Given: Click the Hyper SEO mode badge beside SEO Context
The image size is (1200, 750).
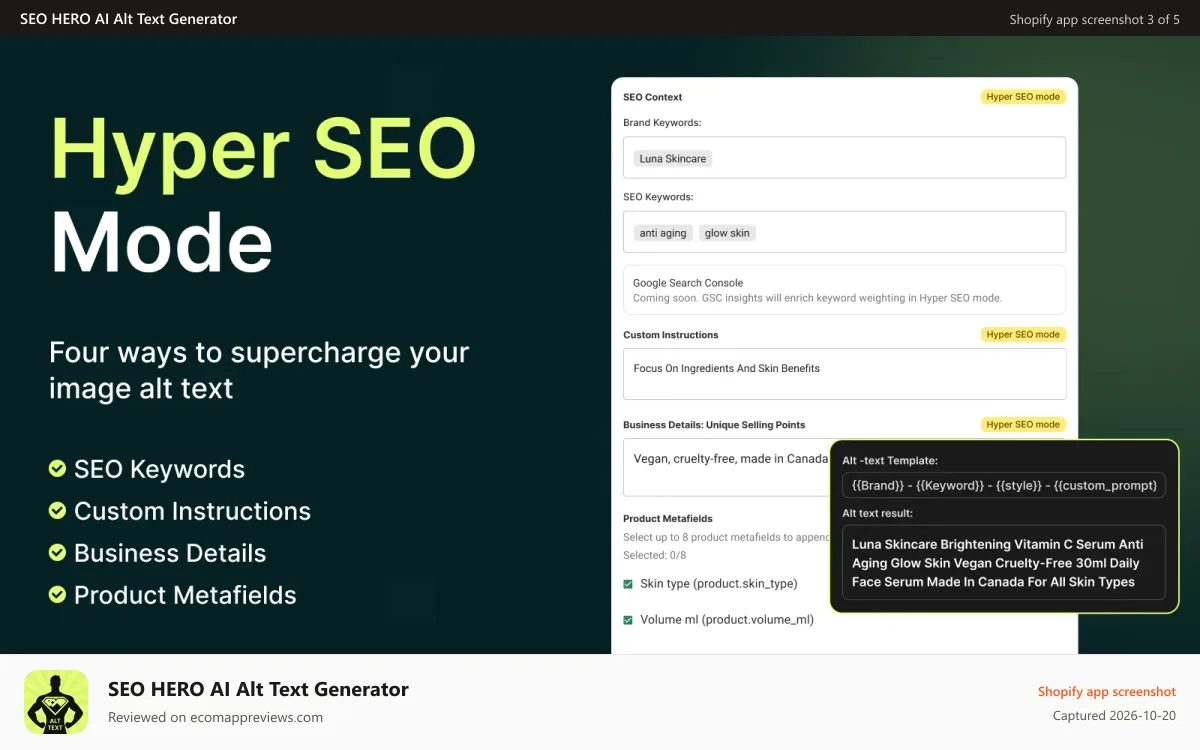Looking at the screenshot, I should tap(1023, 97).
